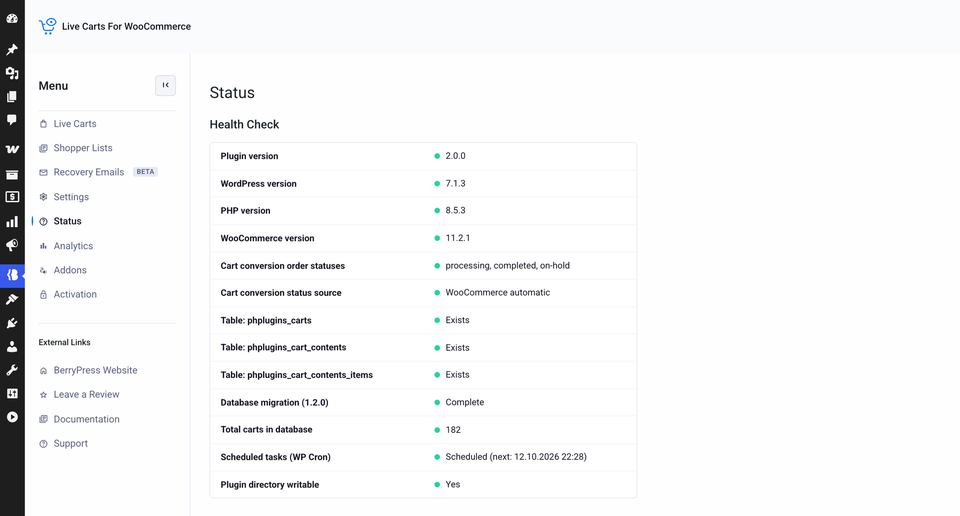Image resolution: width=960 pixels, height=516 pixels.
Task: Open Marketing megaphone icon
Action: 12,245
